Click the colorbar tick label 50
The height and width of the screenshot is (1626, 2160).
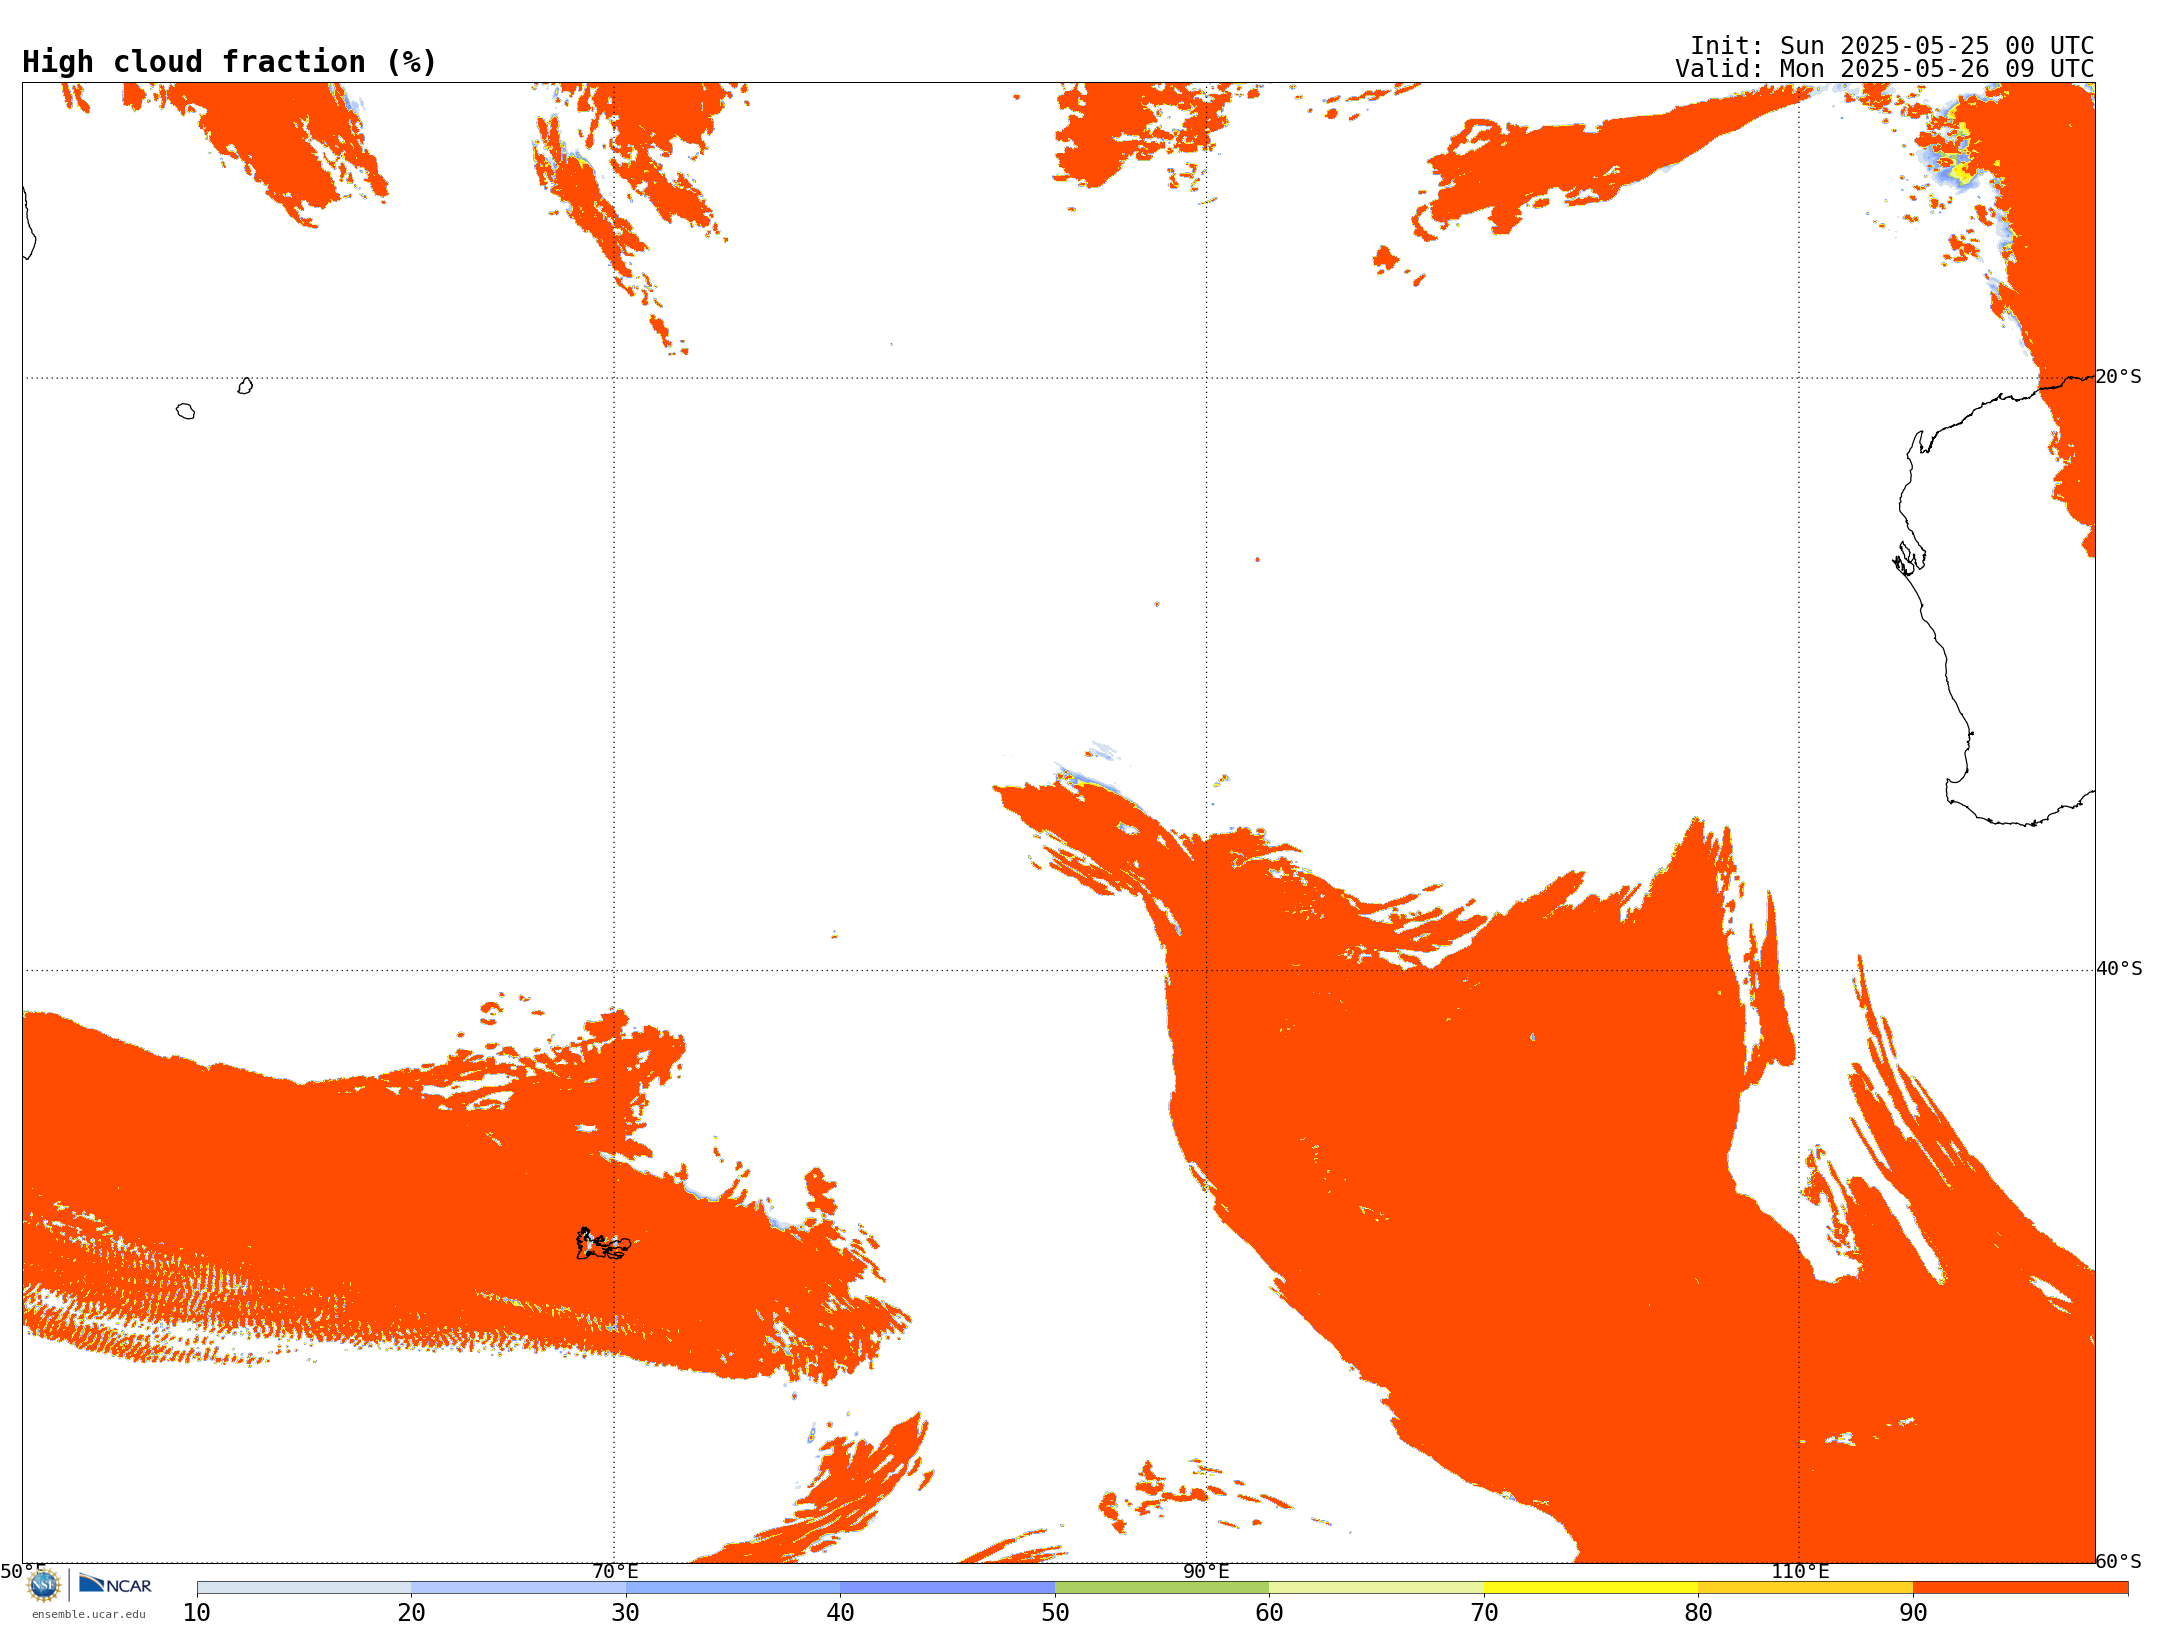[x=1055, y=1612]
